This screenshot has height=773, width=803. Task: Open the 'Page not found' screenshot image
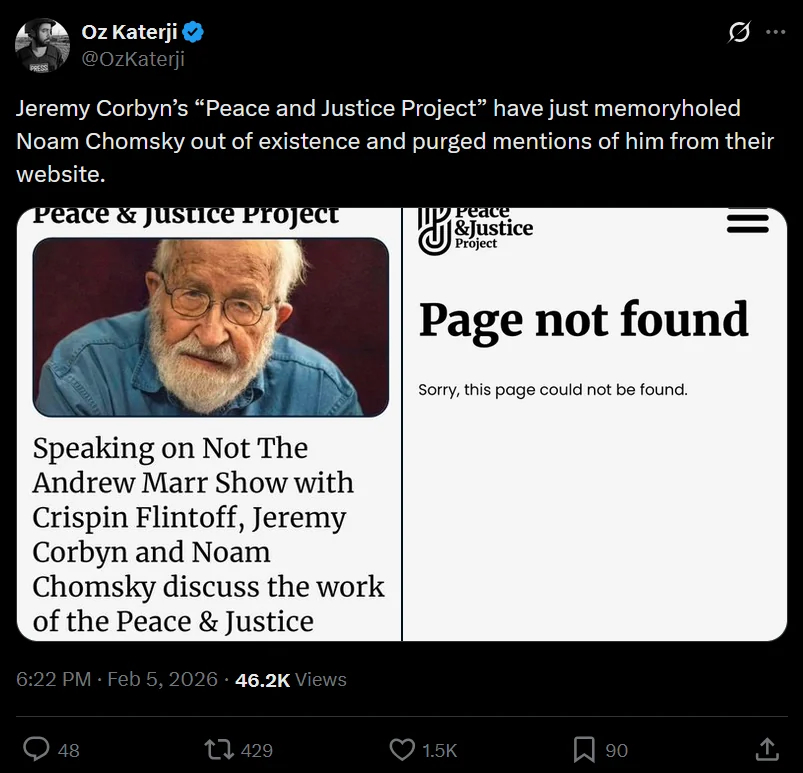pyautogui.click(x=595, y=424)
